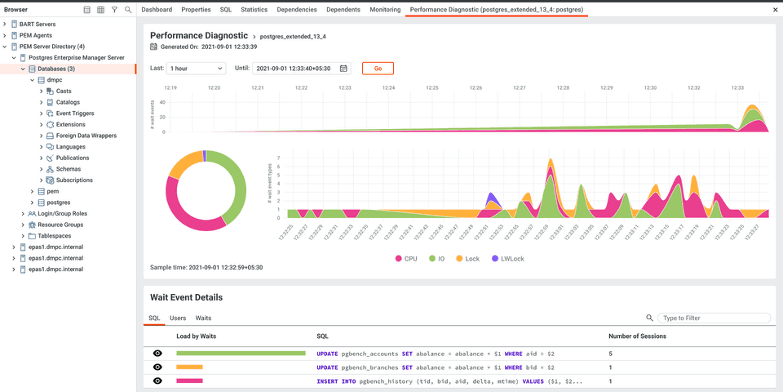Click the Foreign Data Wrappers node icon

click(50, 136)
